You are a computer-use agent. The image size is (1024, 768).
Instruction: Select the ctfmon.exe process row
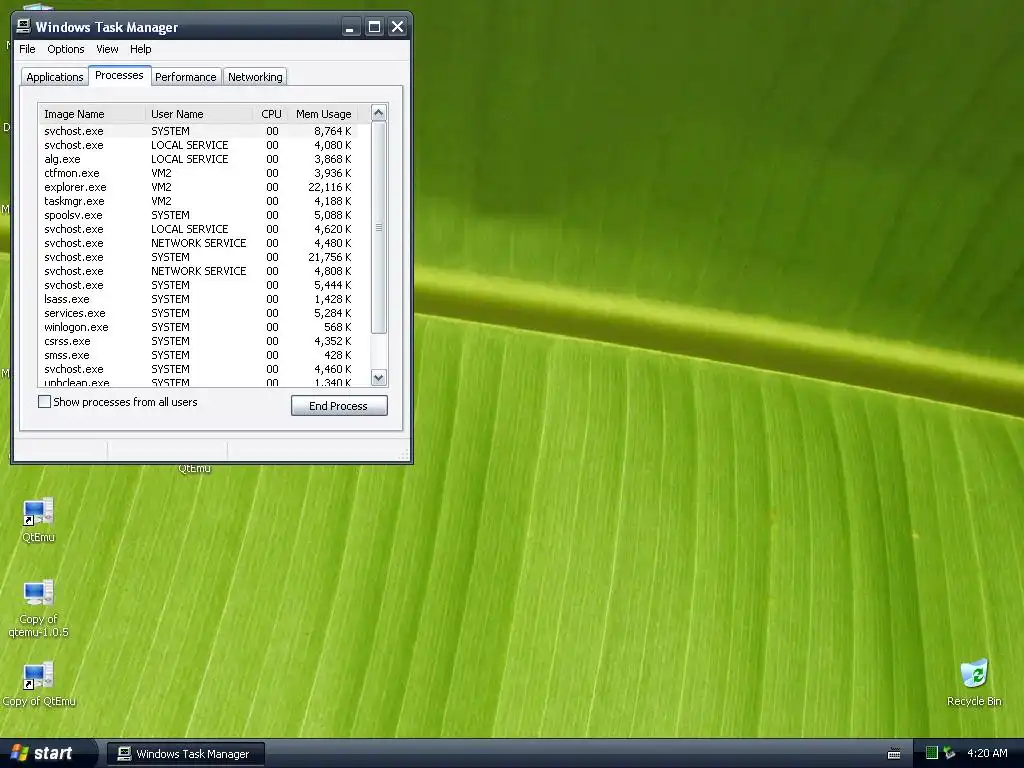pos(198,173)
